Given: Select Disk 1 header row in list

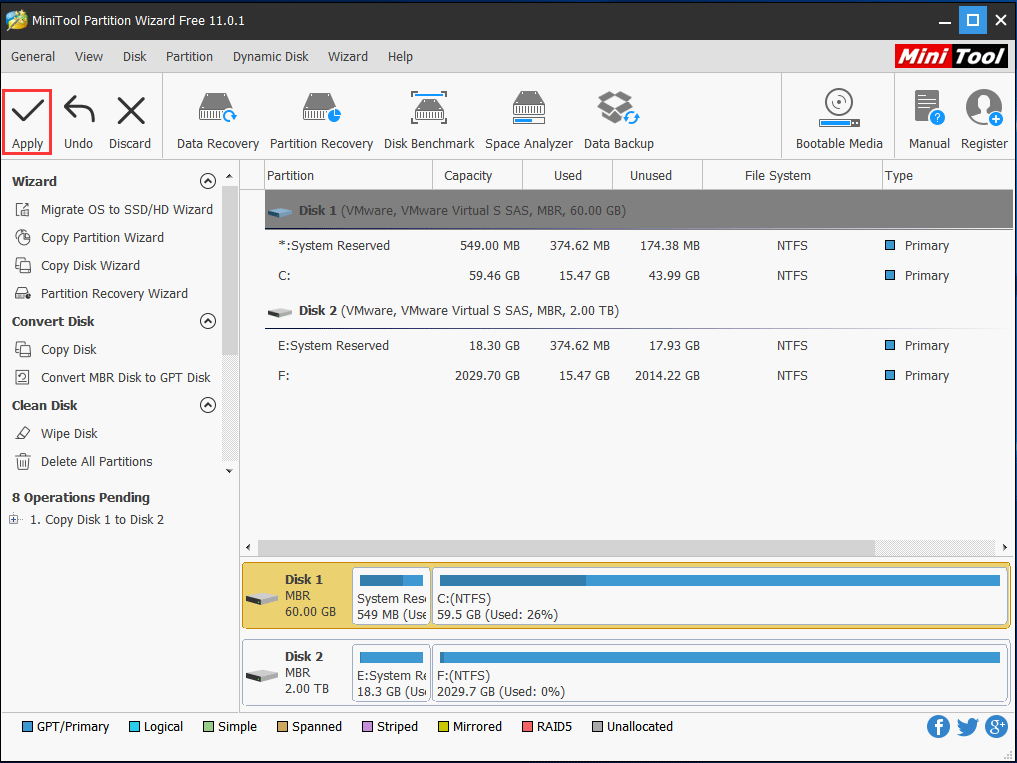Looking at the screenshot, I should click(638, 210).
